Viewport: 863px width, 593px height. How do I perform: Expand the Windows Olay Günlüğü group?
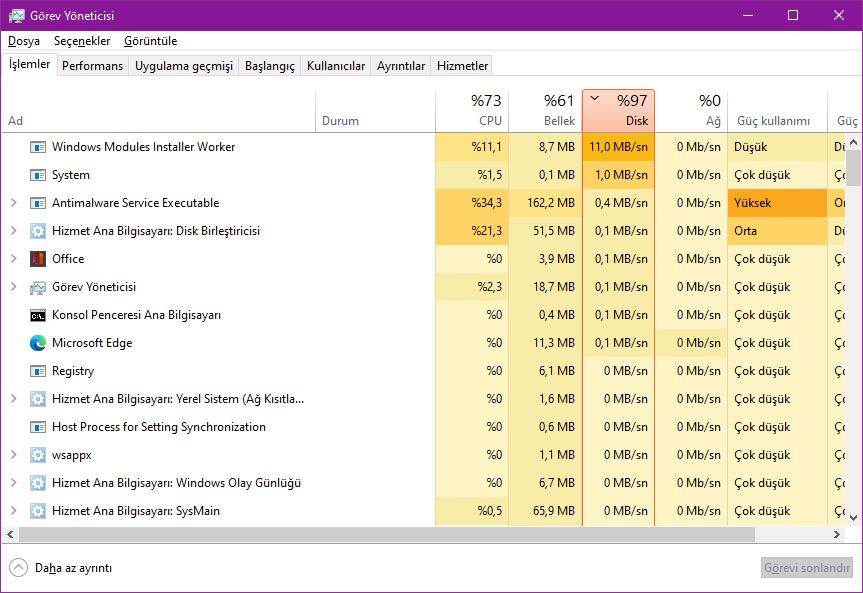click(x=14, y=483)
